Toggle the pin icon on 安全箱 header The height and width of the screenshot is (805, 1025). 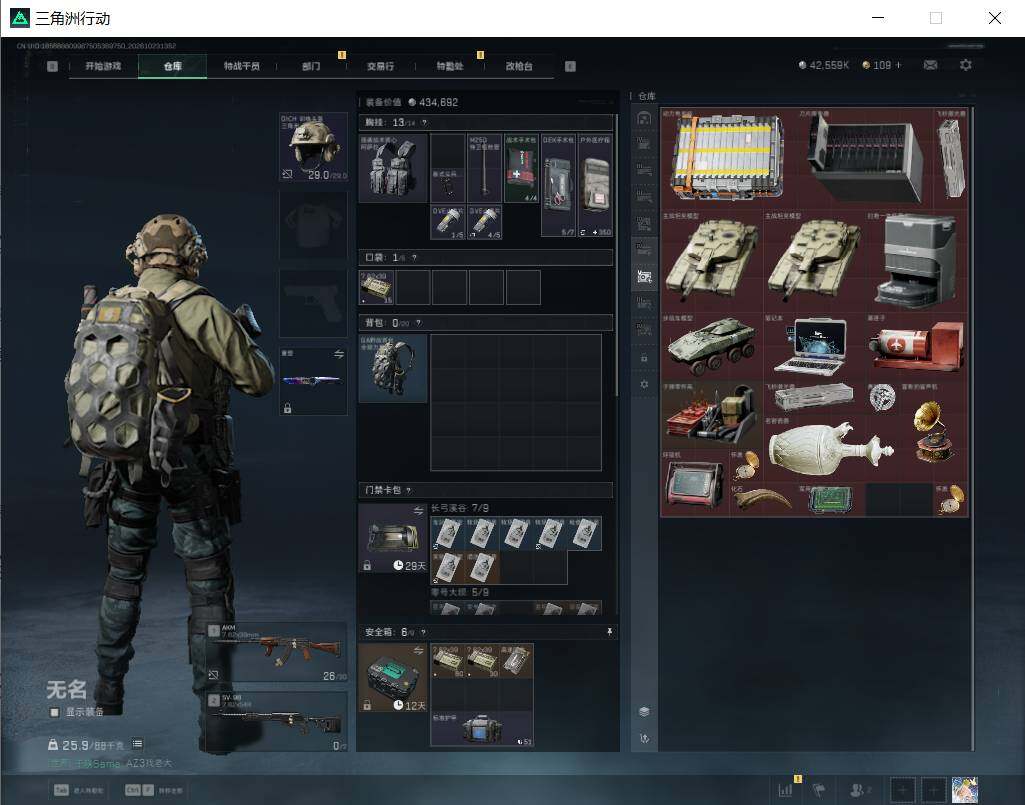(x=609, y=632)
